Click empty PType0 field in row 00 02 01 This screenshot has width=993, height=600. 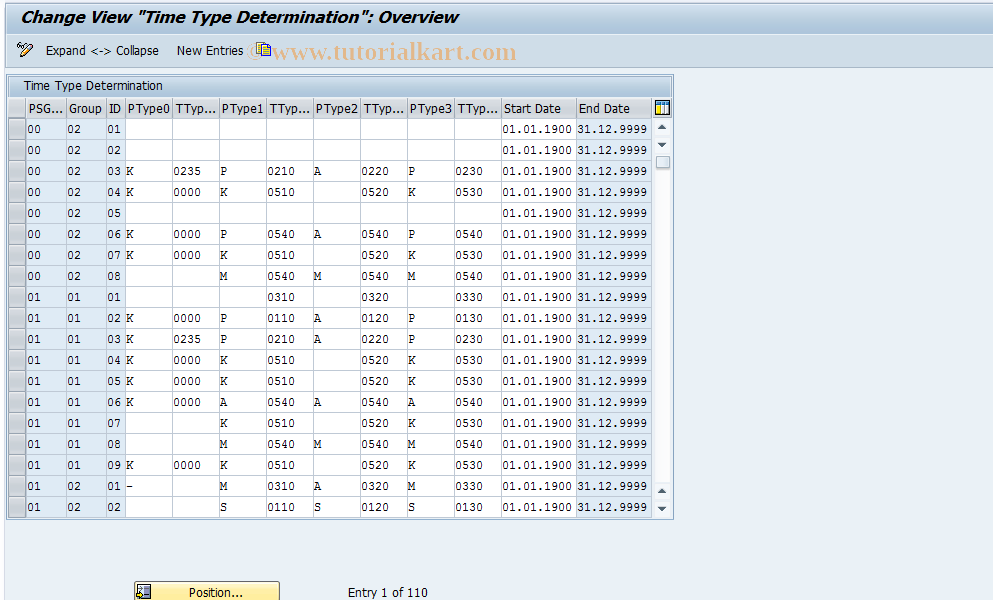tap(149, 129)
